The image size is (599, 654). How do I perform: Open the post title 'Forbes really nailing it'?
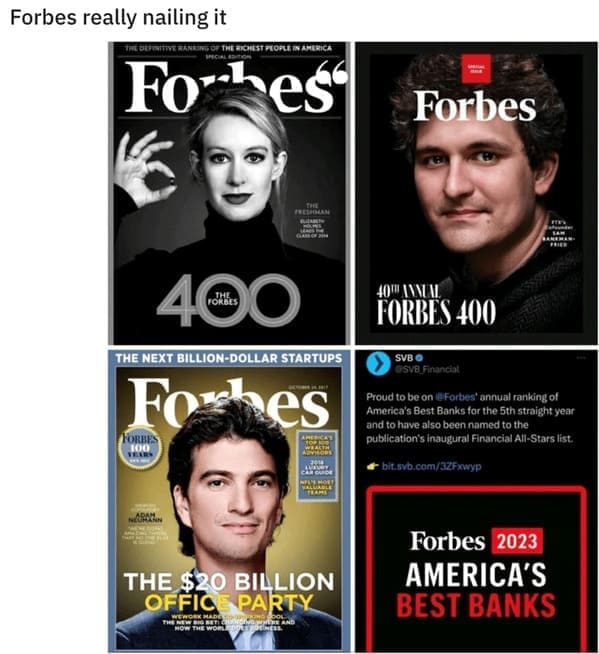tap(118, 18)
